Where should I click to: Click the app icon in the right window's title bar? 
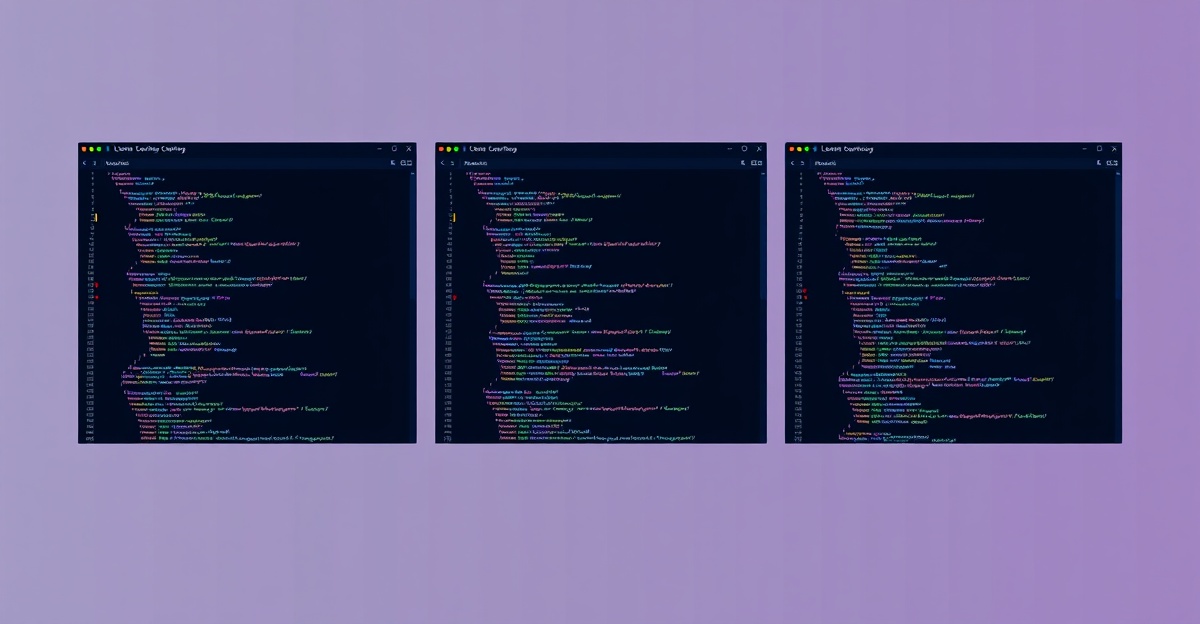[x=815, y=148]
